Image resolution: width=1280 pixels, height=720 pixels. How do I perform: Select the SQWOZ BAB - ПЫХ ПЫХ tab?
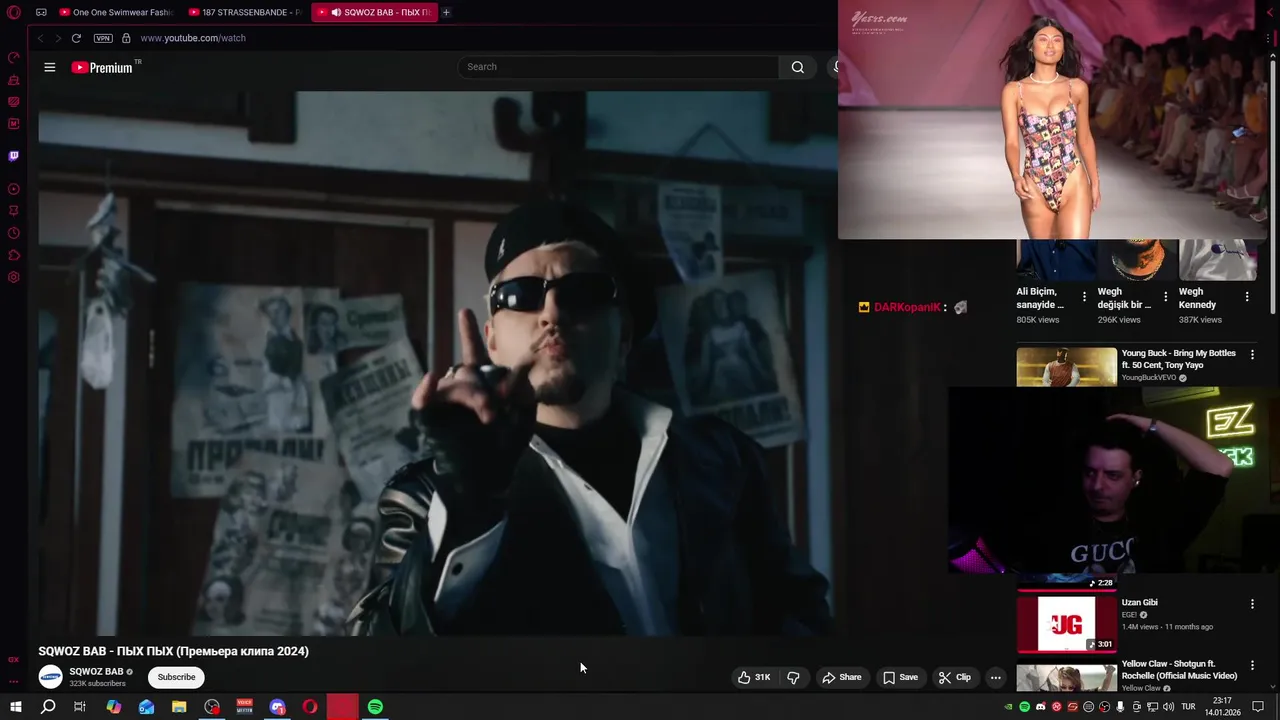pos(374,13)
